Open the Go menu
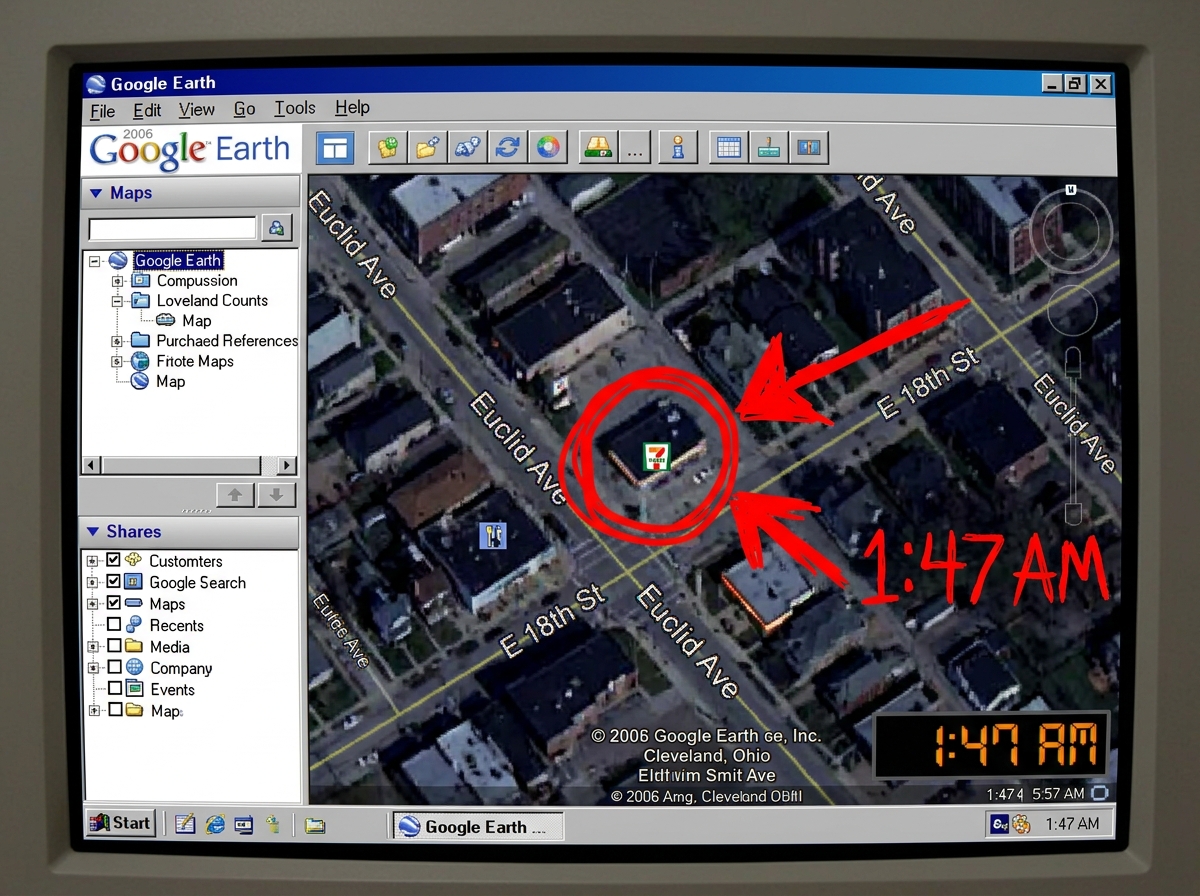 point(244,109)
